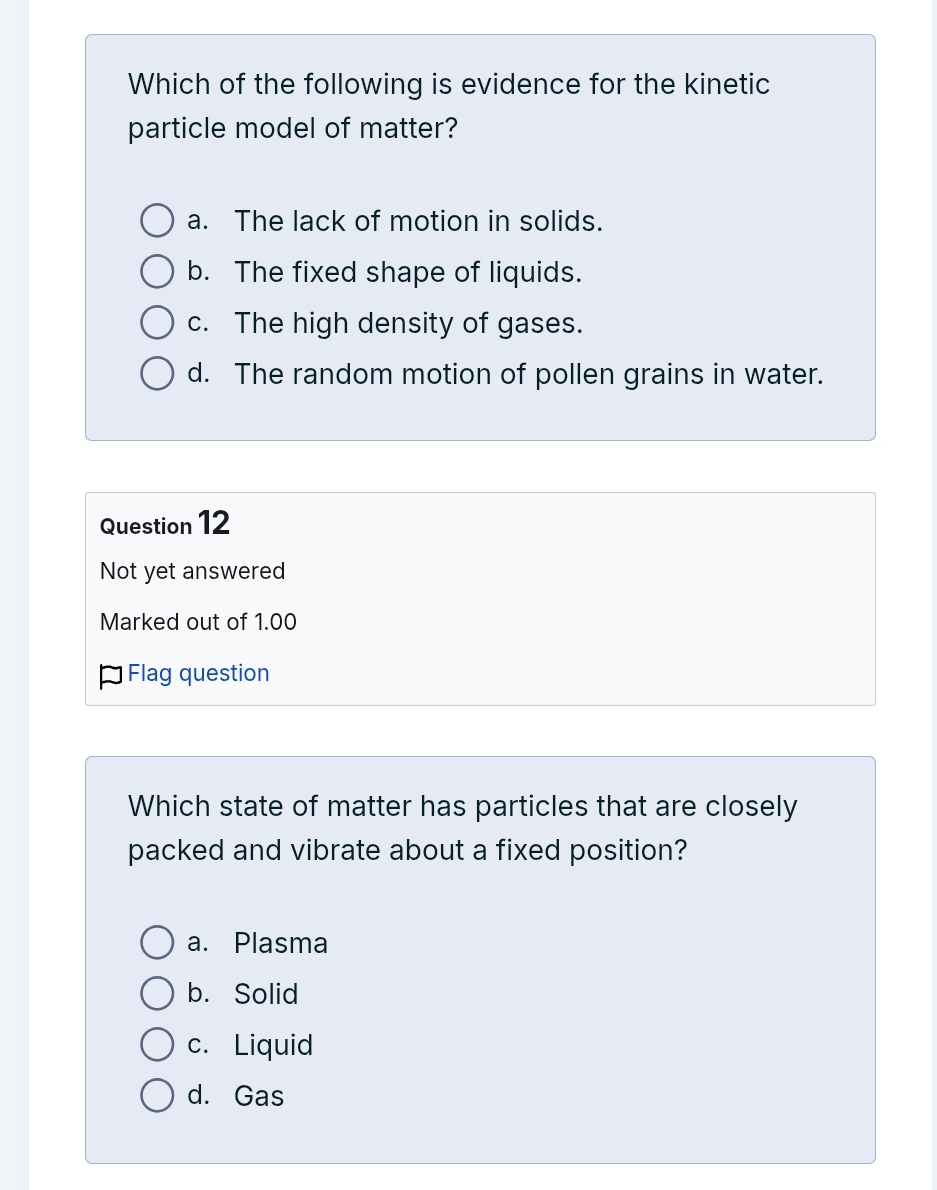Screen dimensions: 937x1190
Task: Click the Question 12 heading
Action: pos(164,523)
